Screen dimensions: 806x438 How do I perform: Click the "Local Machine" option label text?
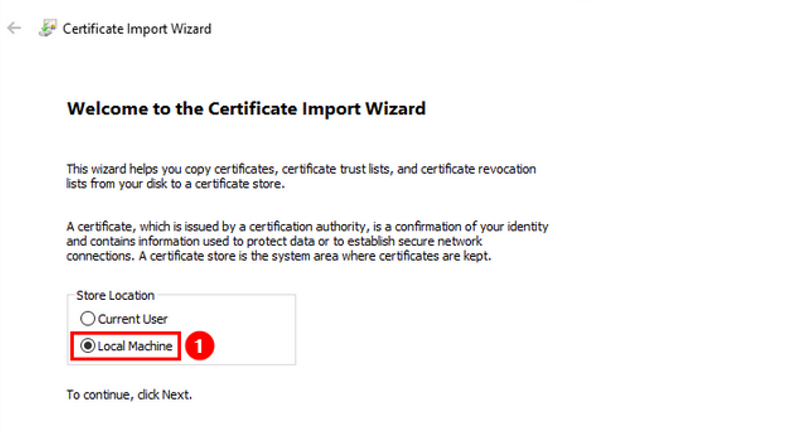coord(136,346)
